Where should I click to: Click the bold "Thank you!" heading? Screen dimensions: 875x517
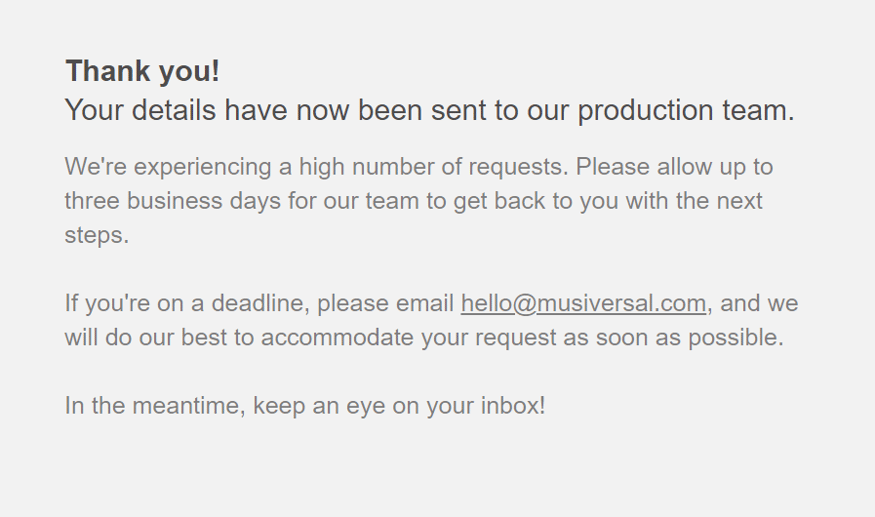click(142, 71)
